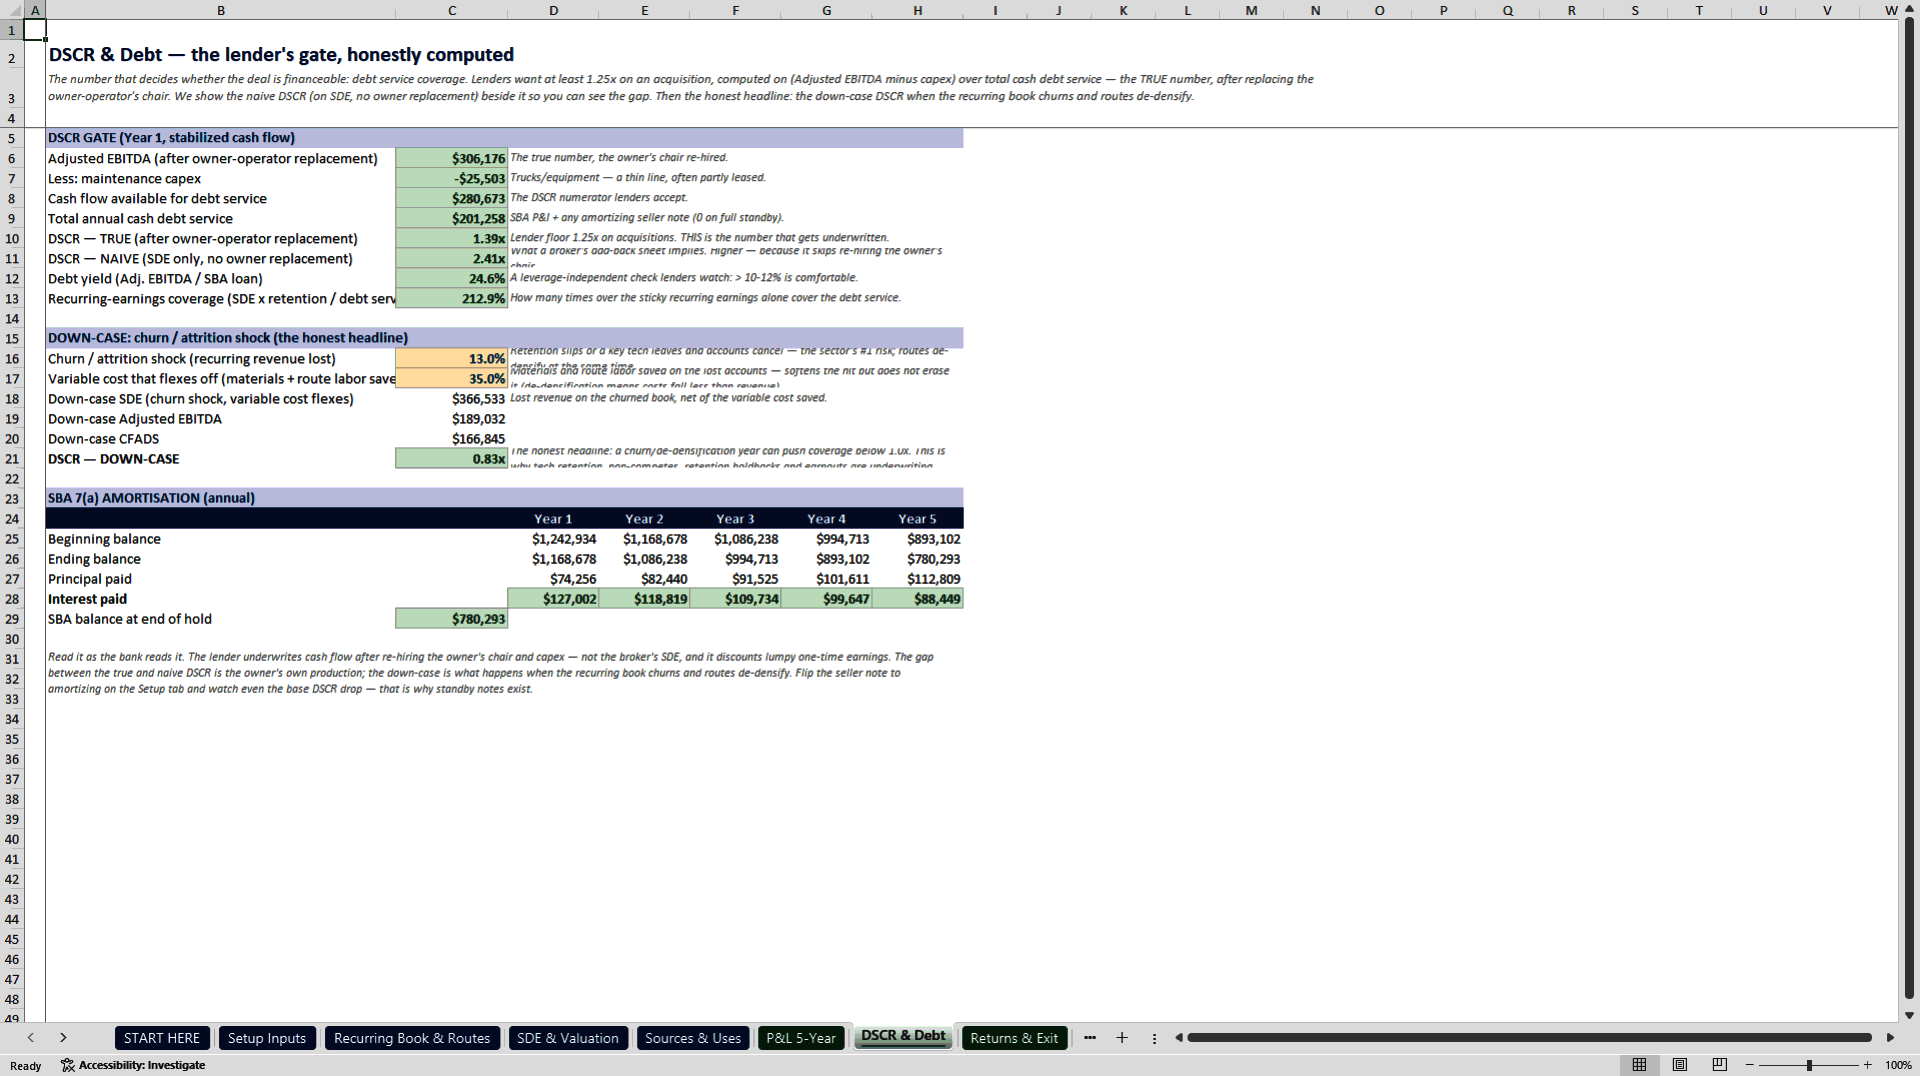Select the Year 2 column heading
Image resolution: width=1920 pixels, height=1076 pixels.
(645, 519)
